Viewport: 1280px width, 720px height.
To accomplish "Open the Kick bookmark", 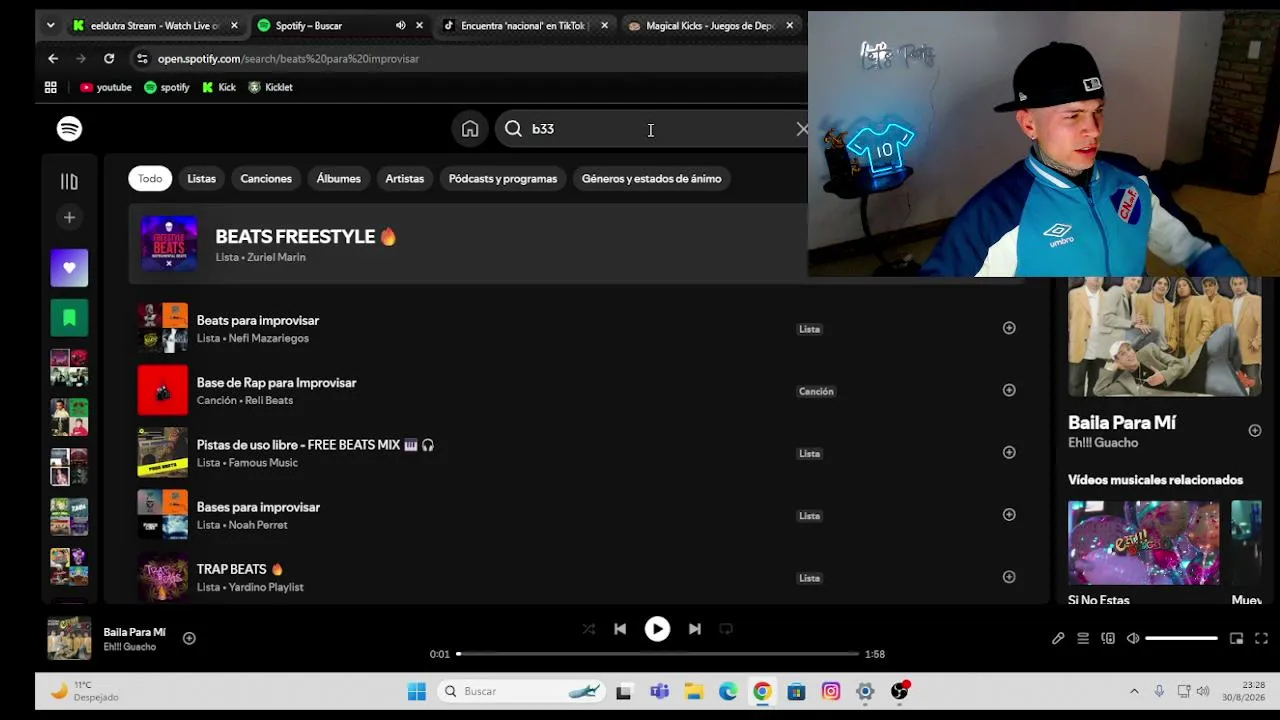I will coord(219,87).
